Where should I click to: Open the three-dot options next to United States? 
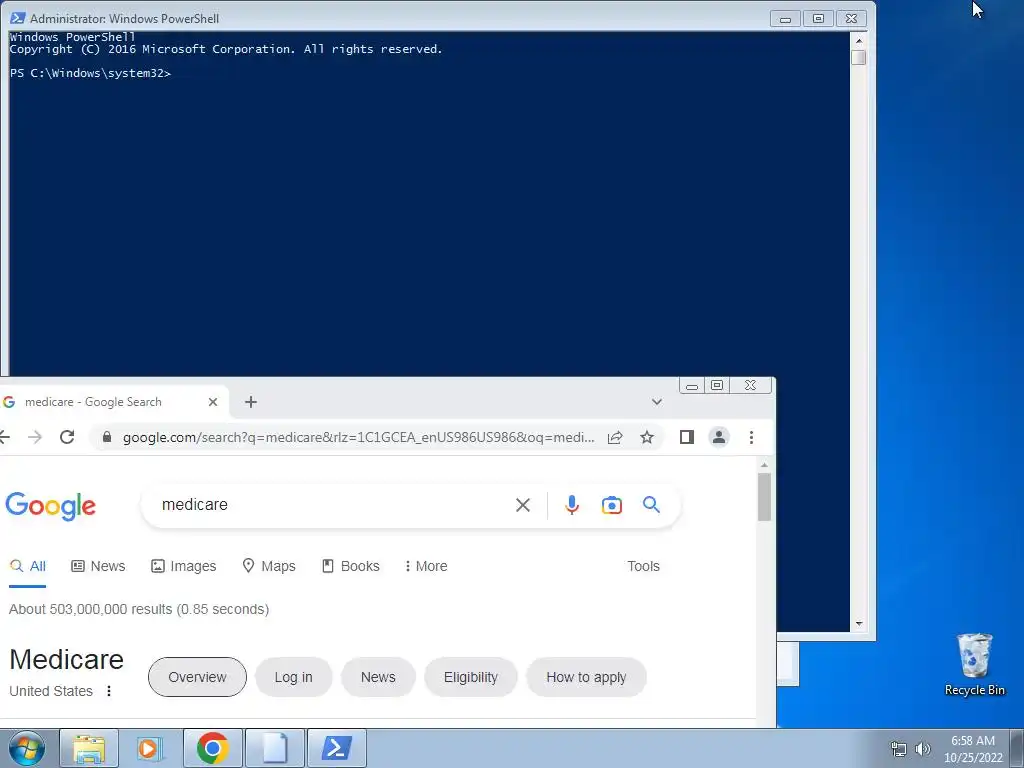(108, 691)
